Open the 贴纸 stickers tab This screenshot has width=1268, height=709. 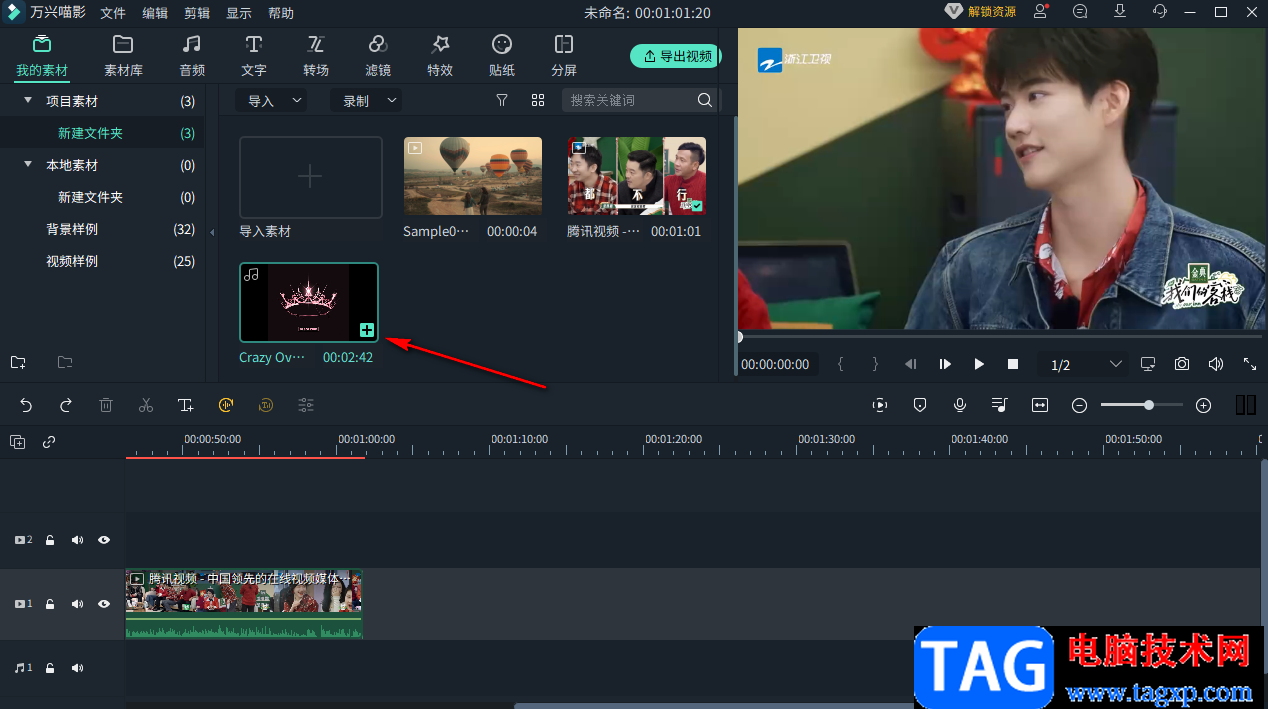[x=502, y=56]
